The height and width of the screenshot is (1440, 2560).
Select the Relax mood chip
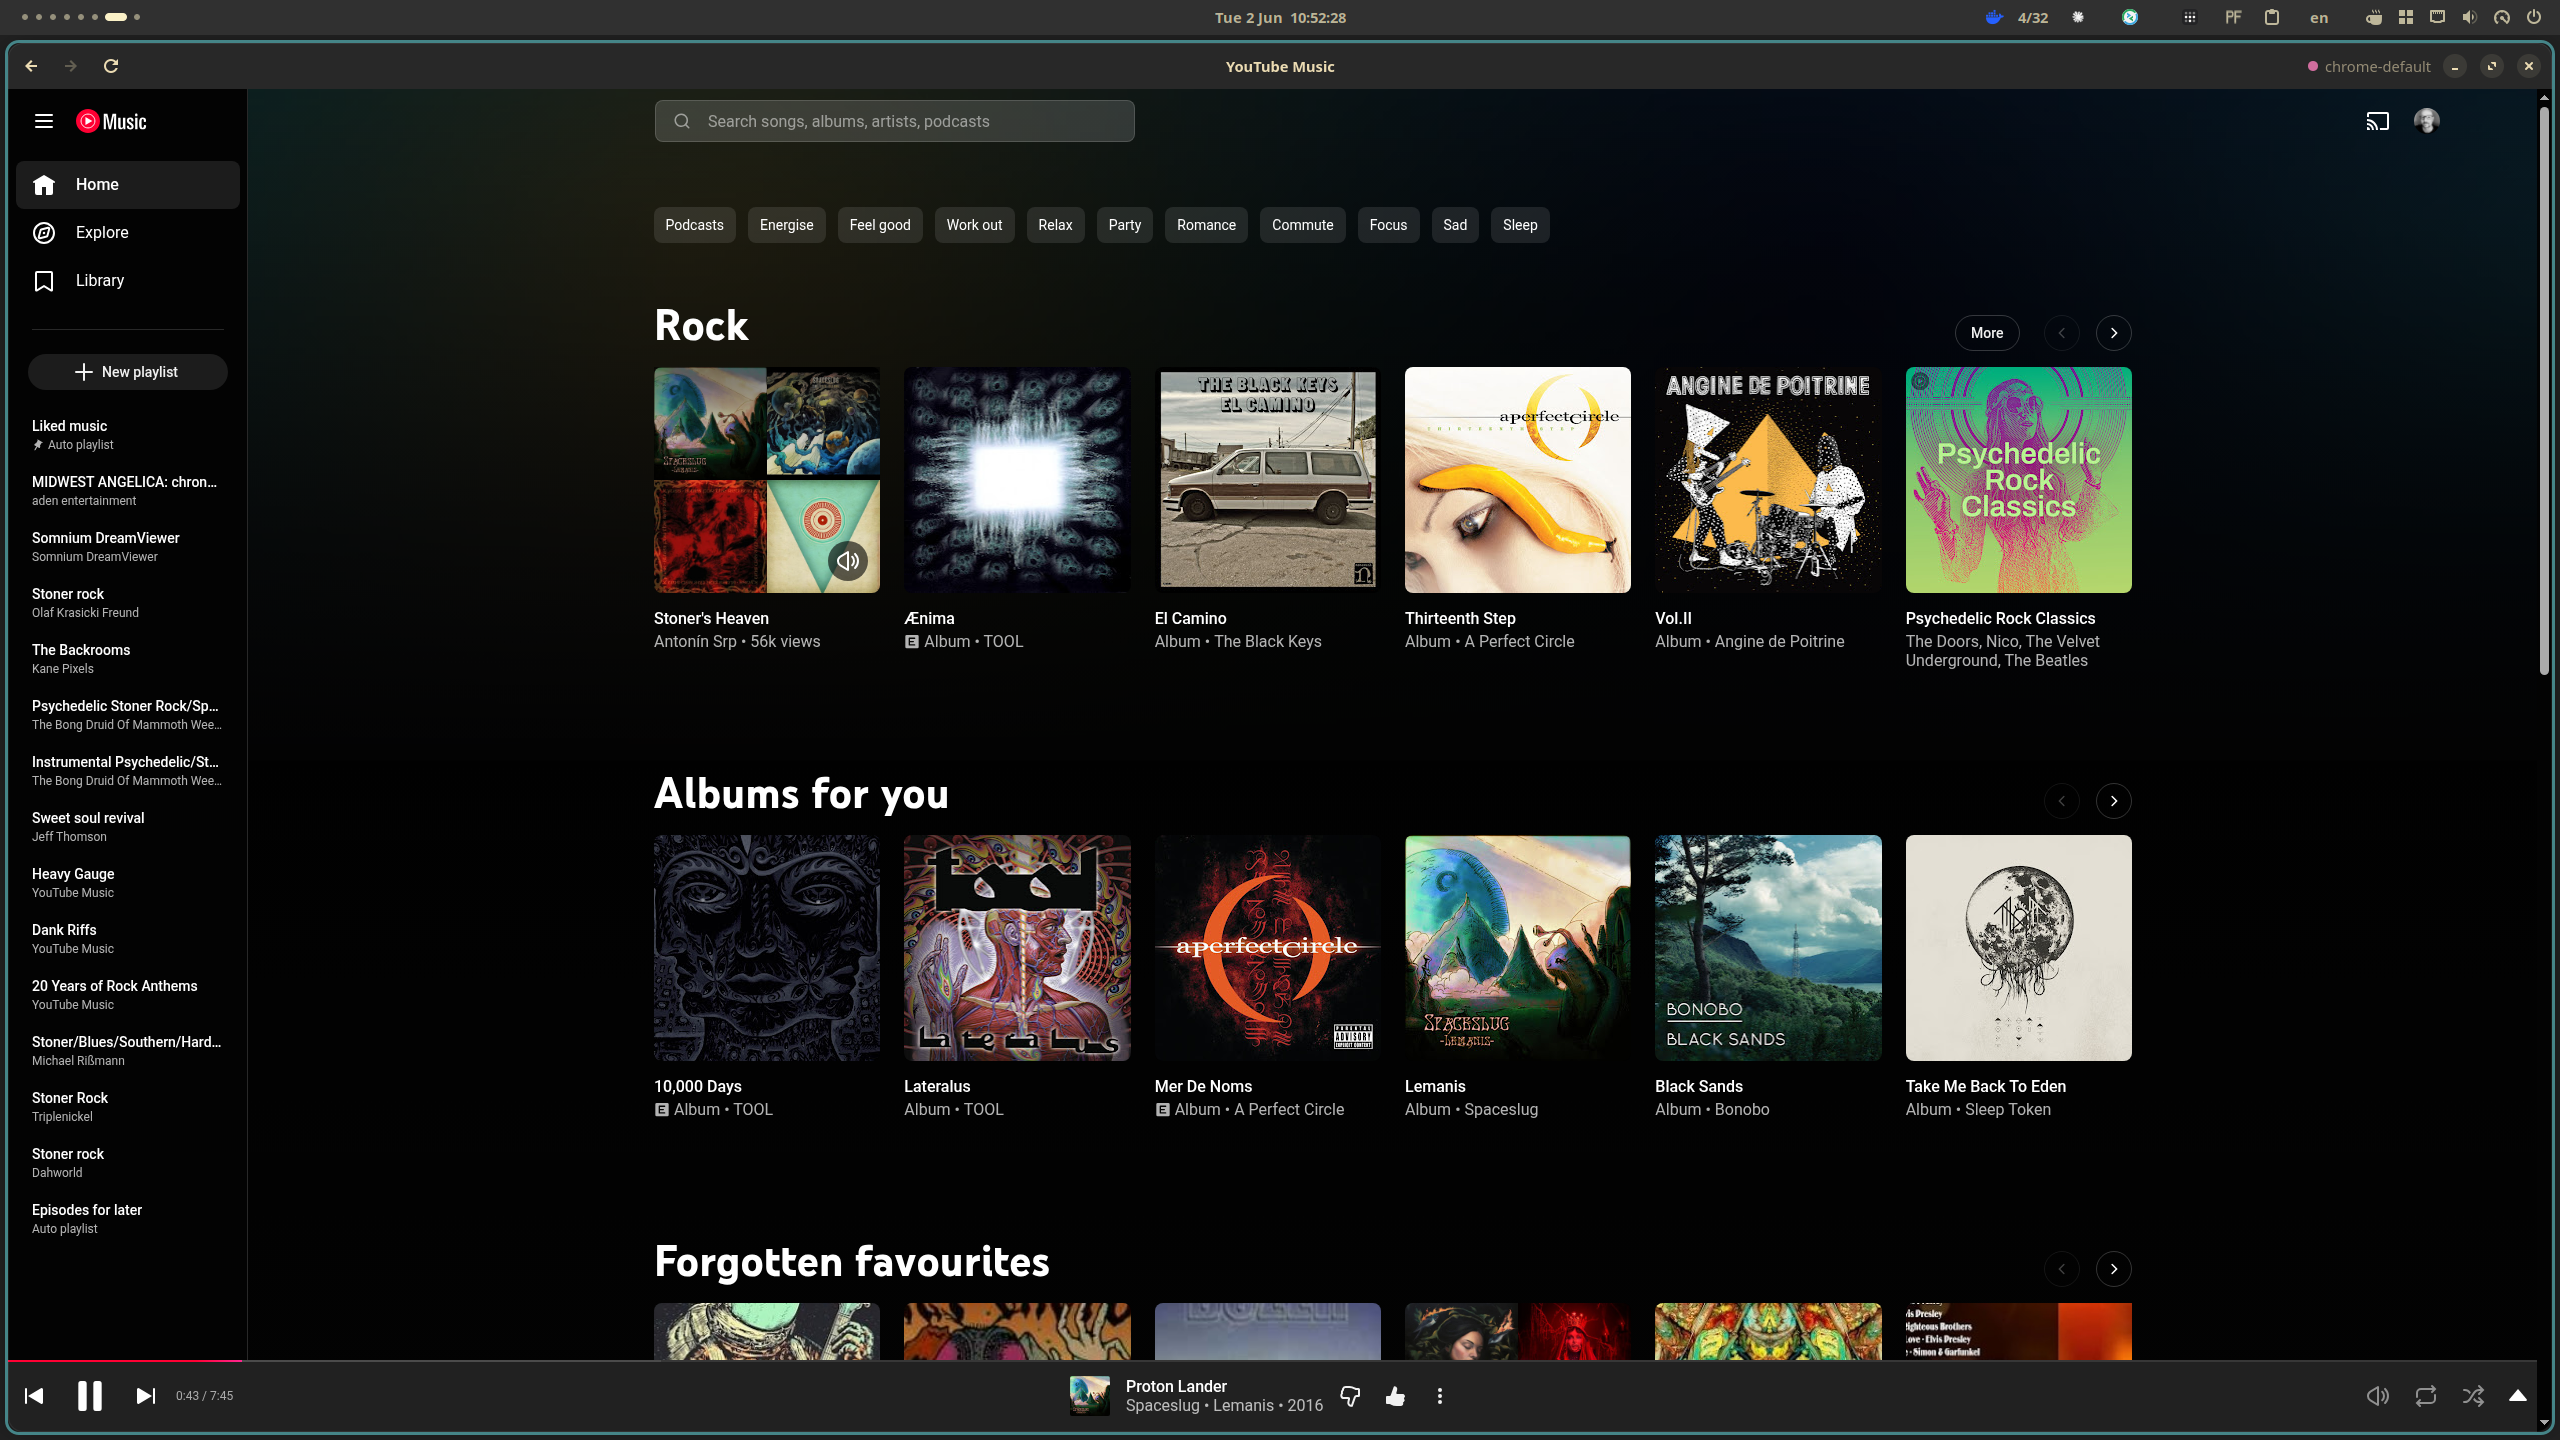[1056, 225]
